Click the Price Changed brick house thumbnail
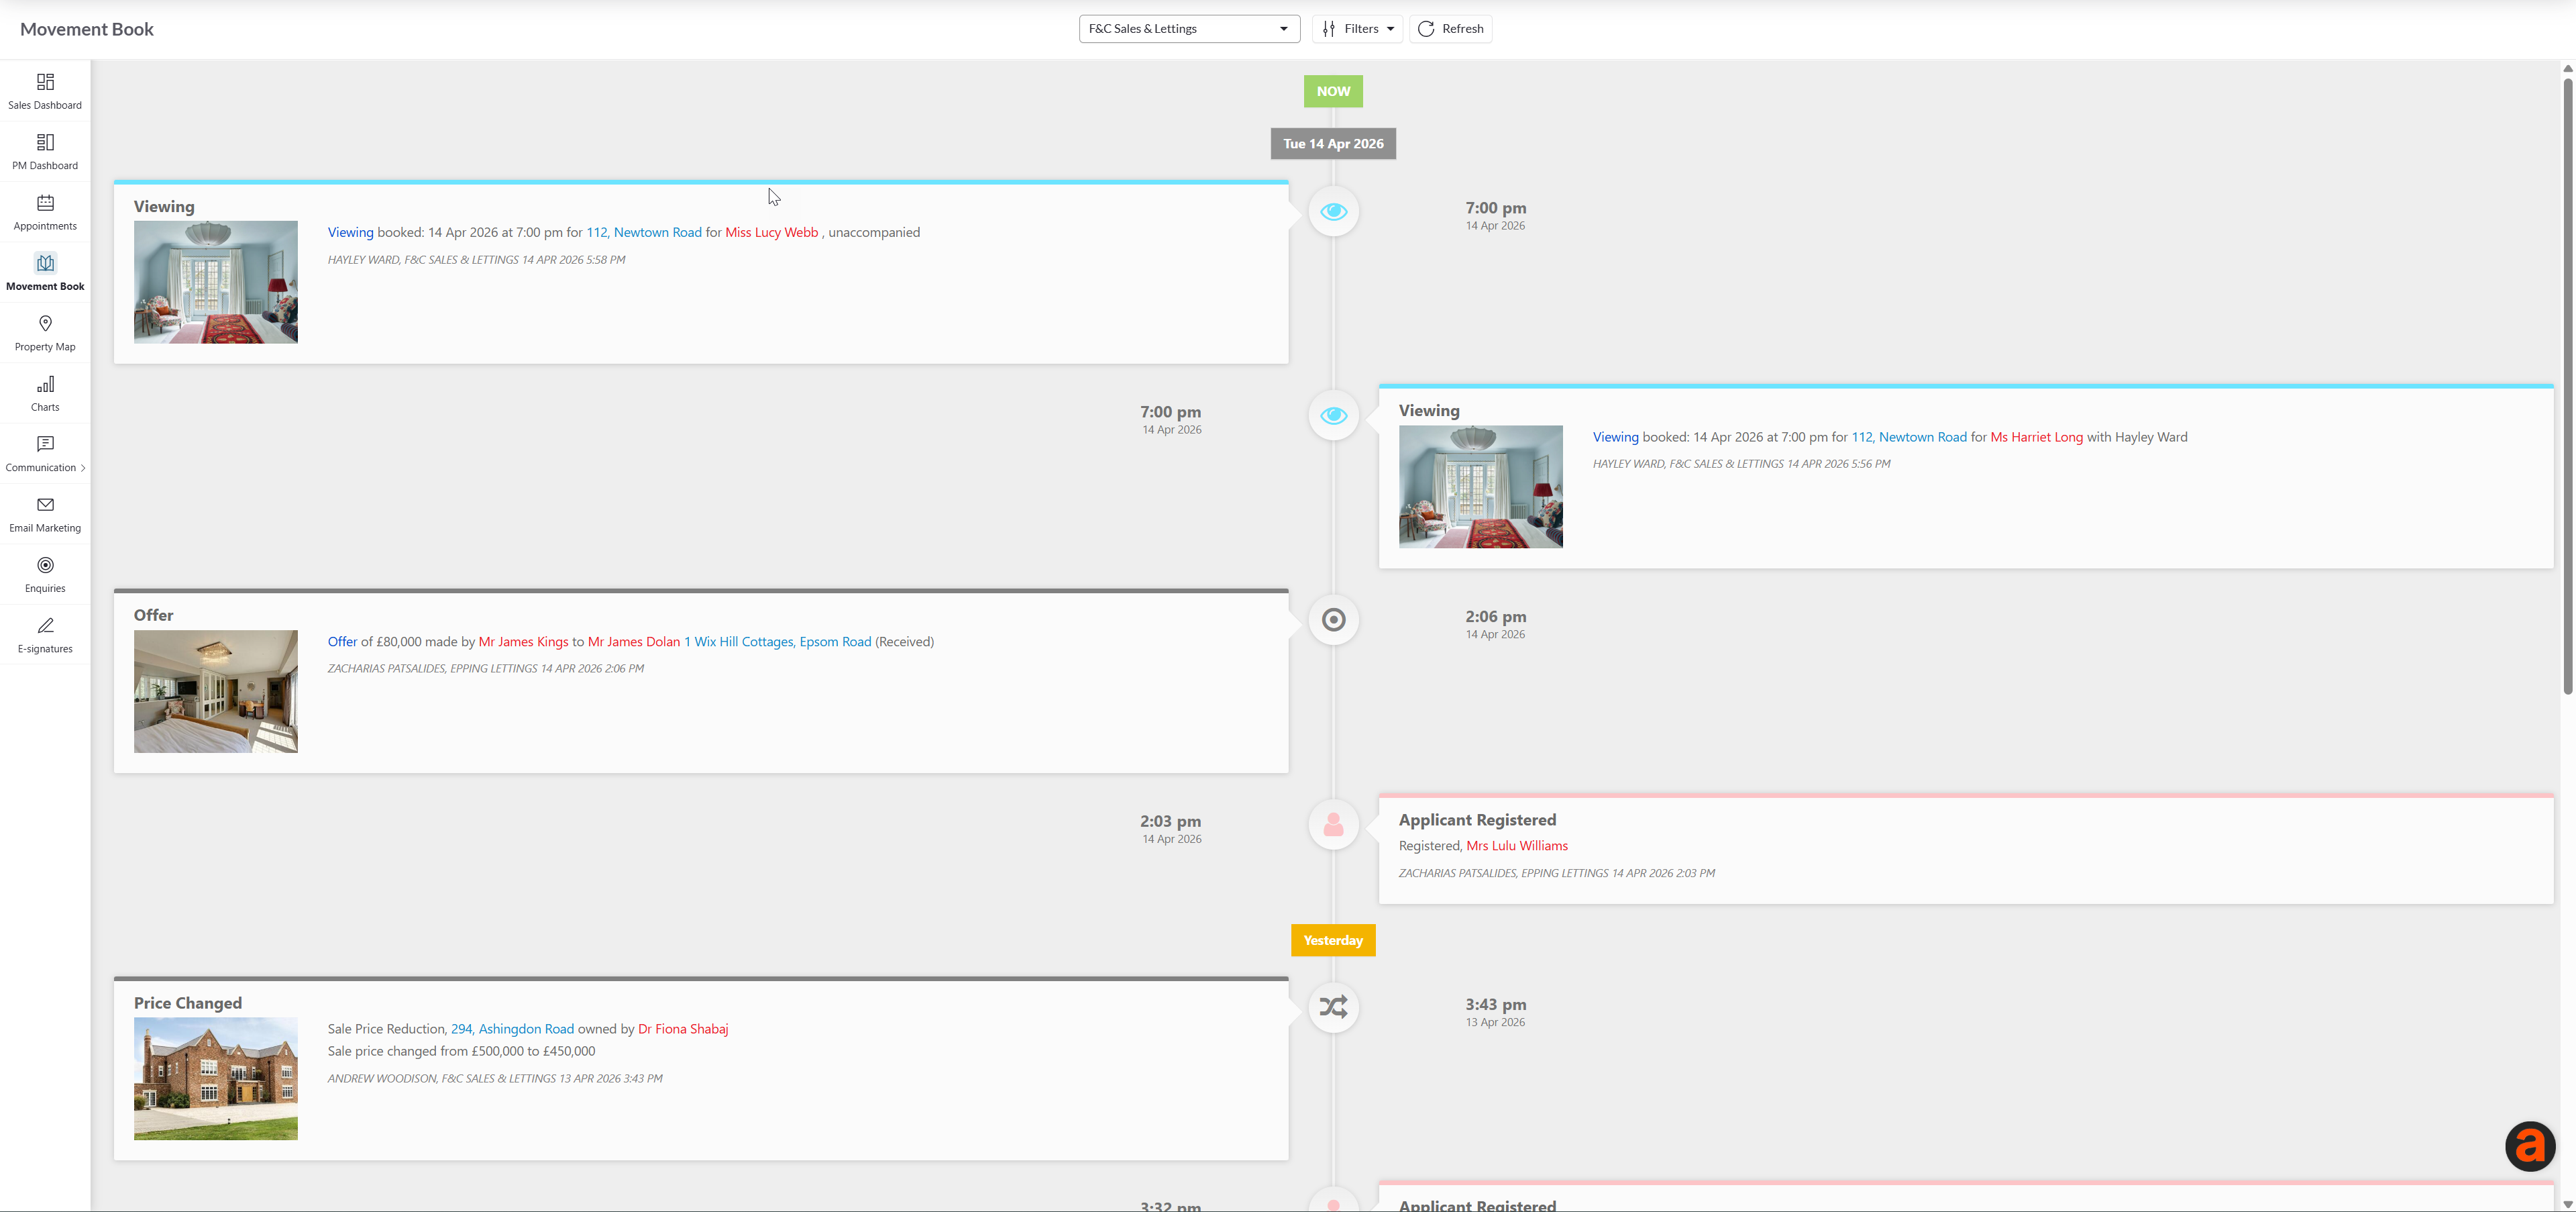2576x1212 pixels. click(216, 1079)
